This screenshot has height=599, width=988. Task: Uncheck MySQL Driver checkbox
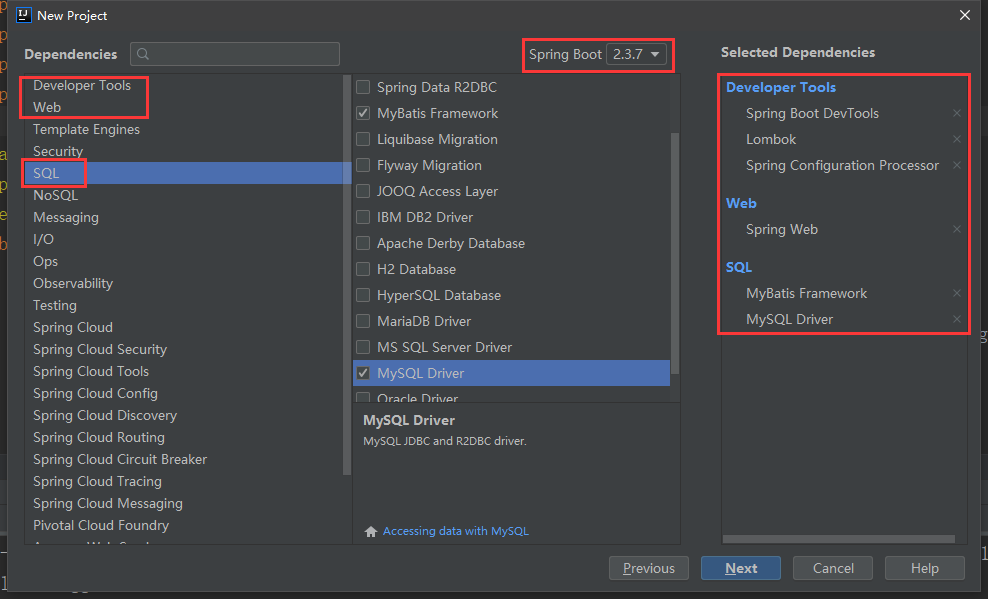point(363,374)
